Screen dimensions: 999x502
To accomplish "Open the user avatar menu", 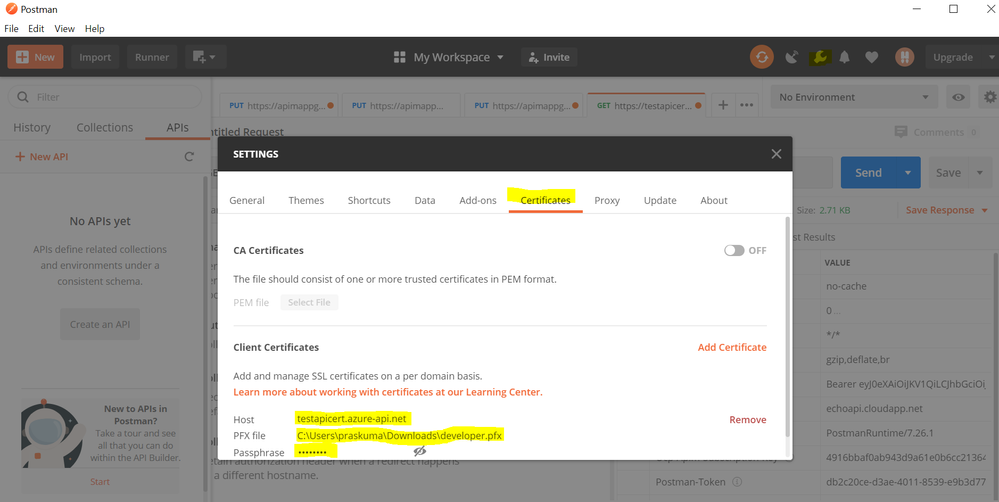I will tap(904, 57).
